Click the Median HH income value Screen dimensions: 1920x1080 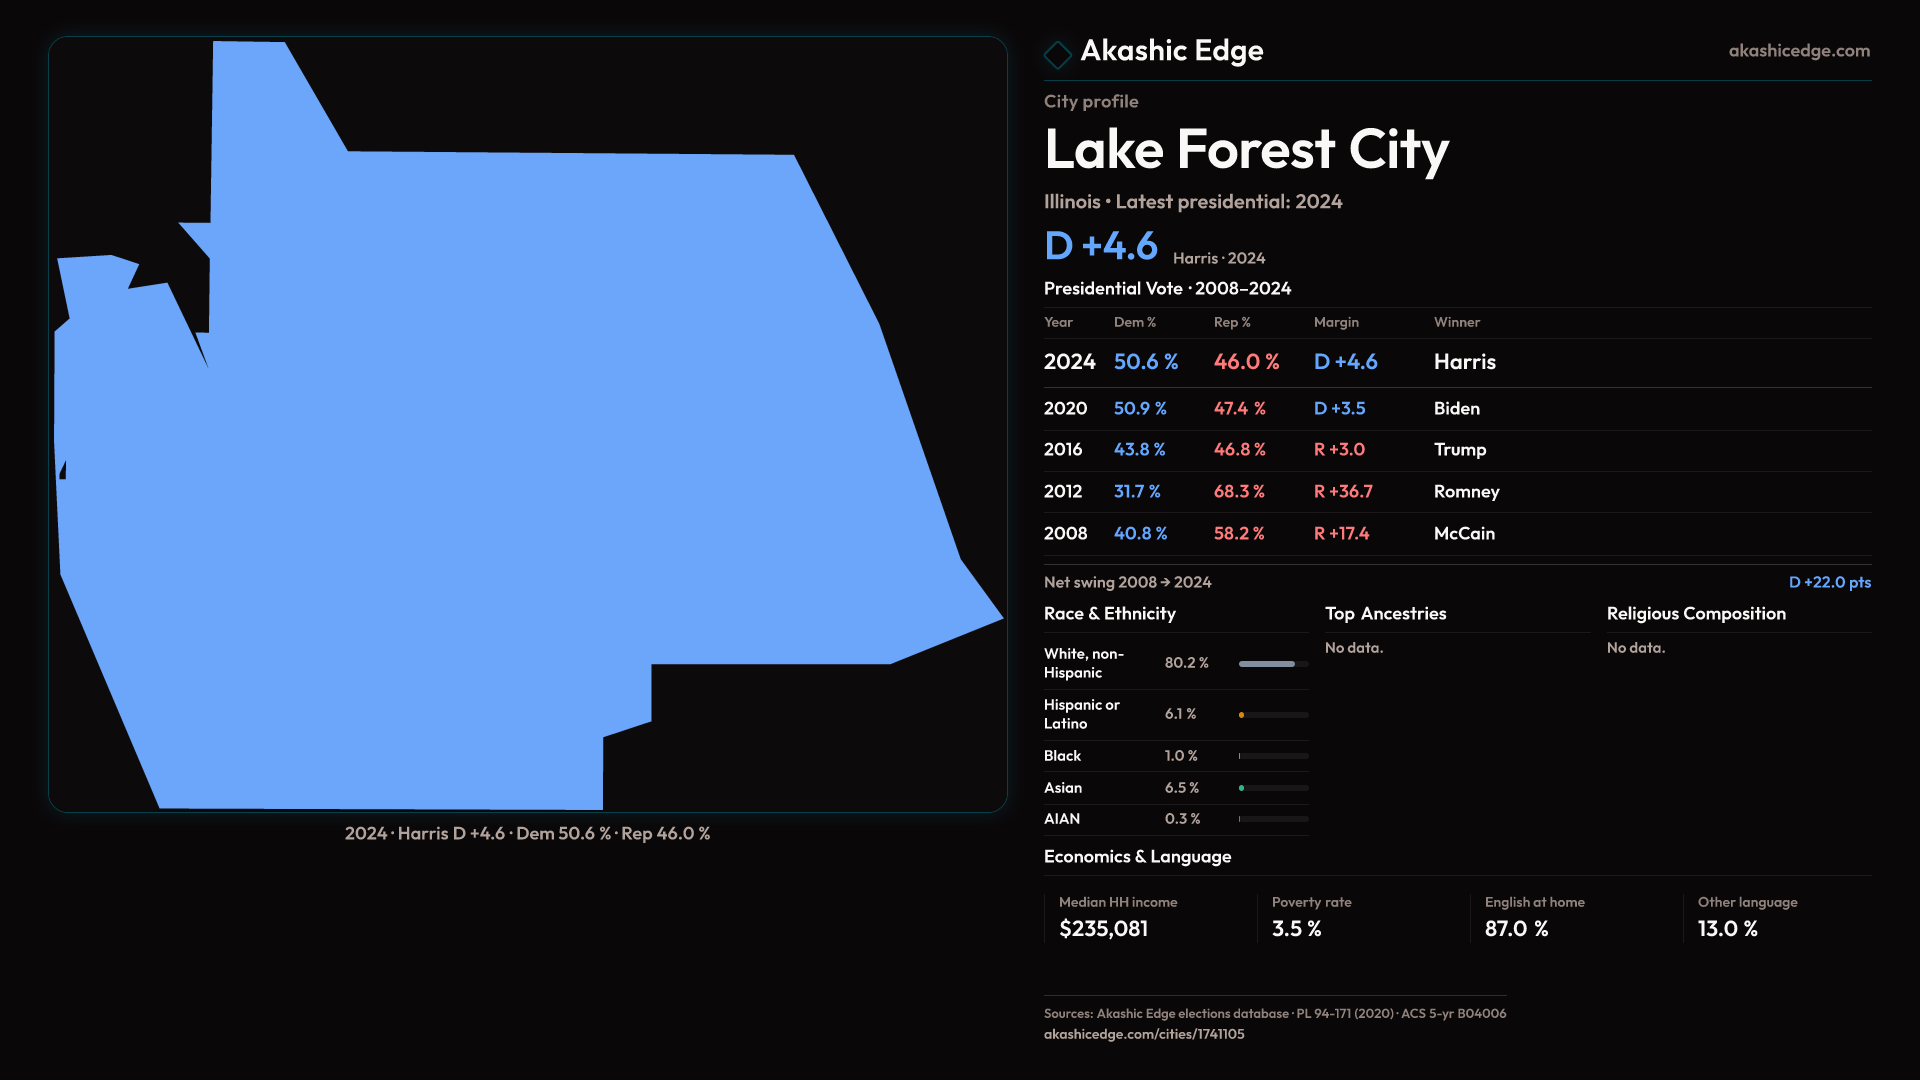[1103, 929]
